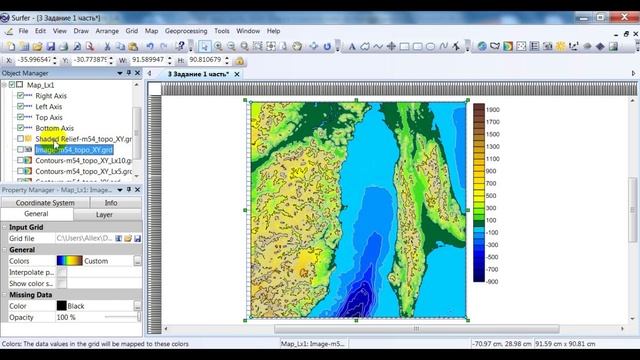Click the New document icon
Image resolution: width=640 pixels, height=360 pixels.
(11, 46)
